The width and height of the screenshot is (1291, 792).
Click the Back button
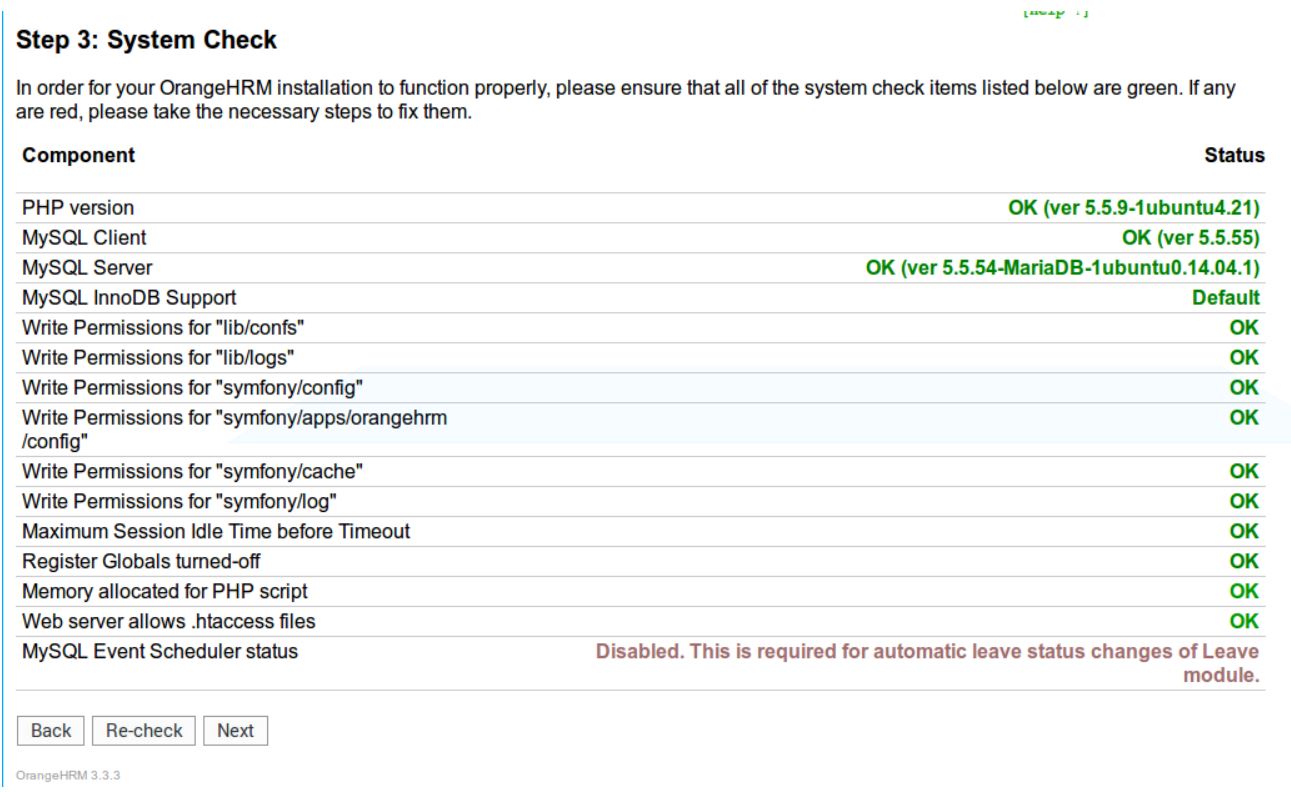pos(50,730)
